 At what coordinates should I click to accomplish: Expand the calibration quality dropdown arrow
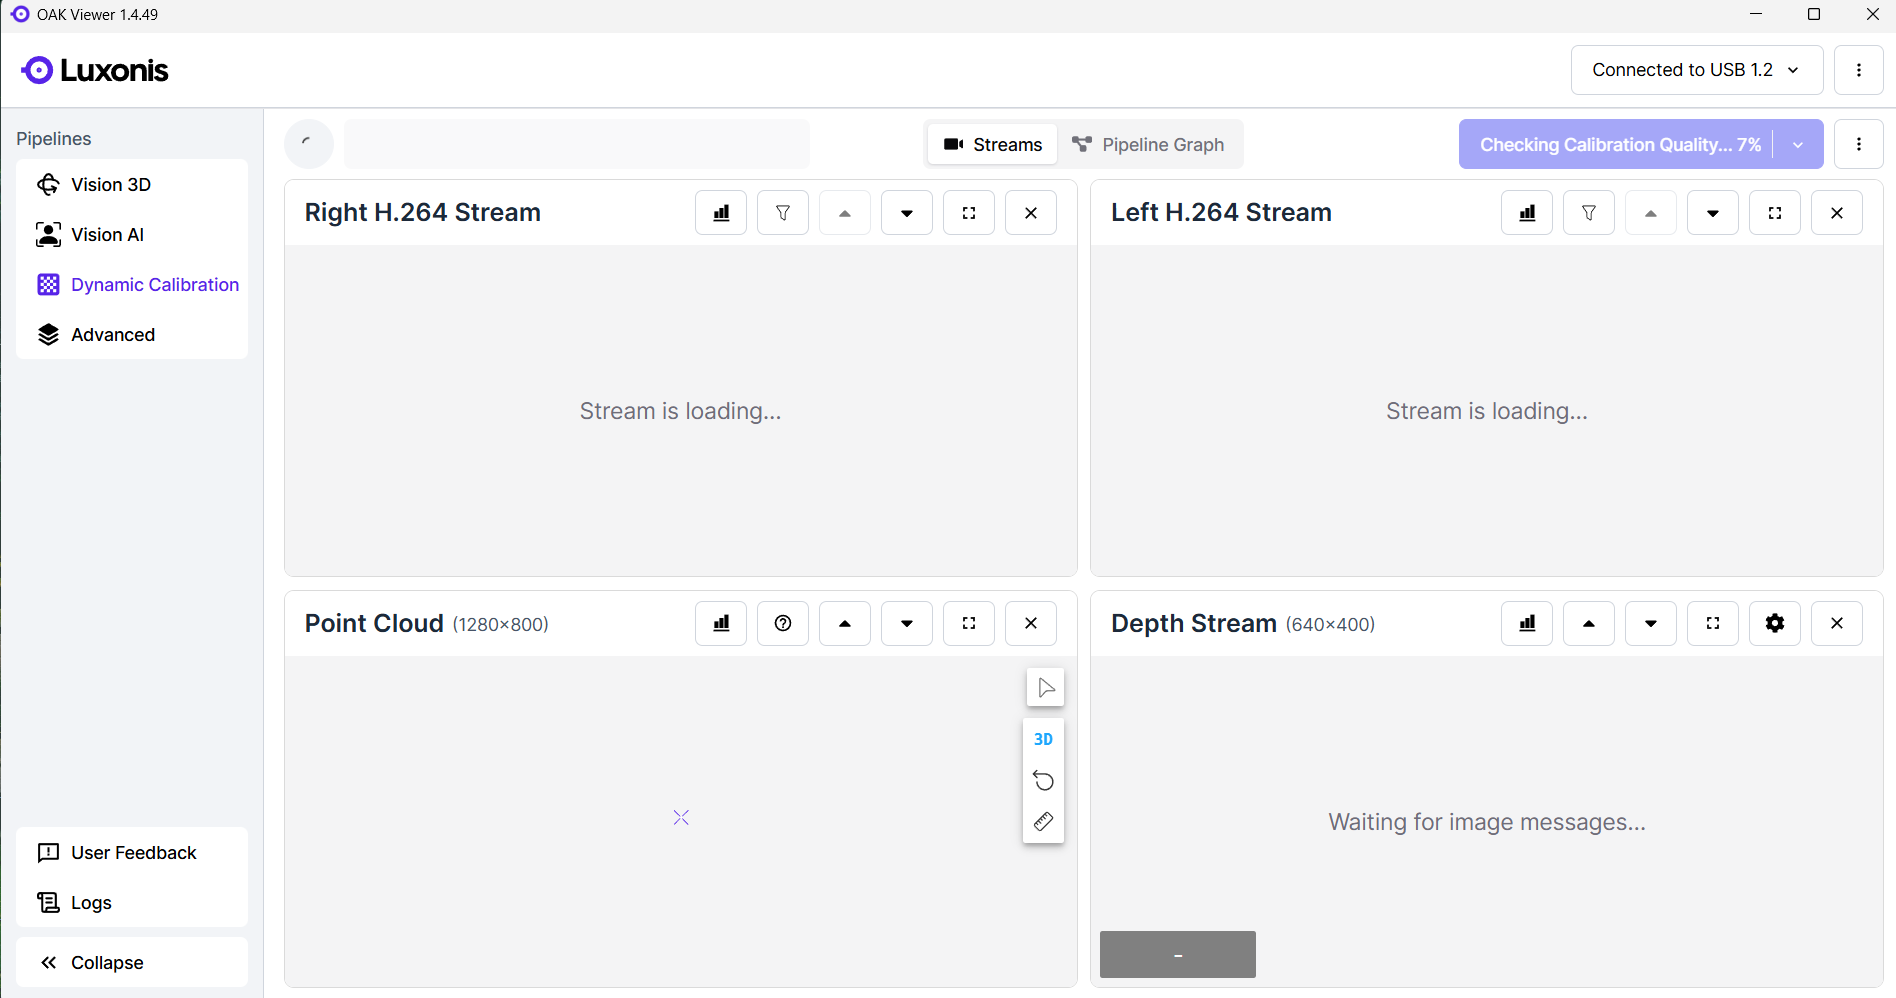coord(1798,145)
